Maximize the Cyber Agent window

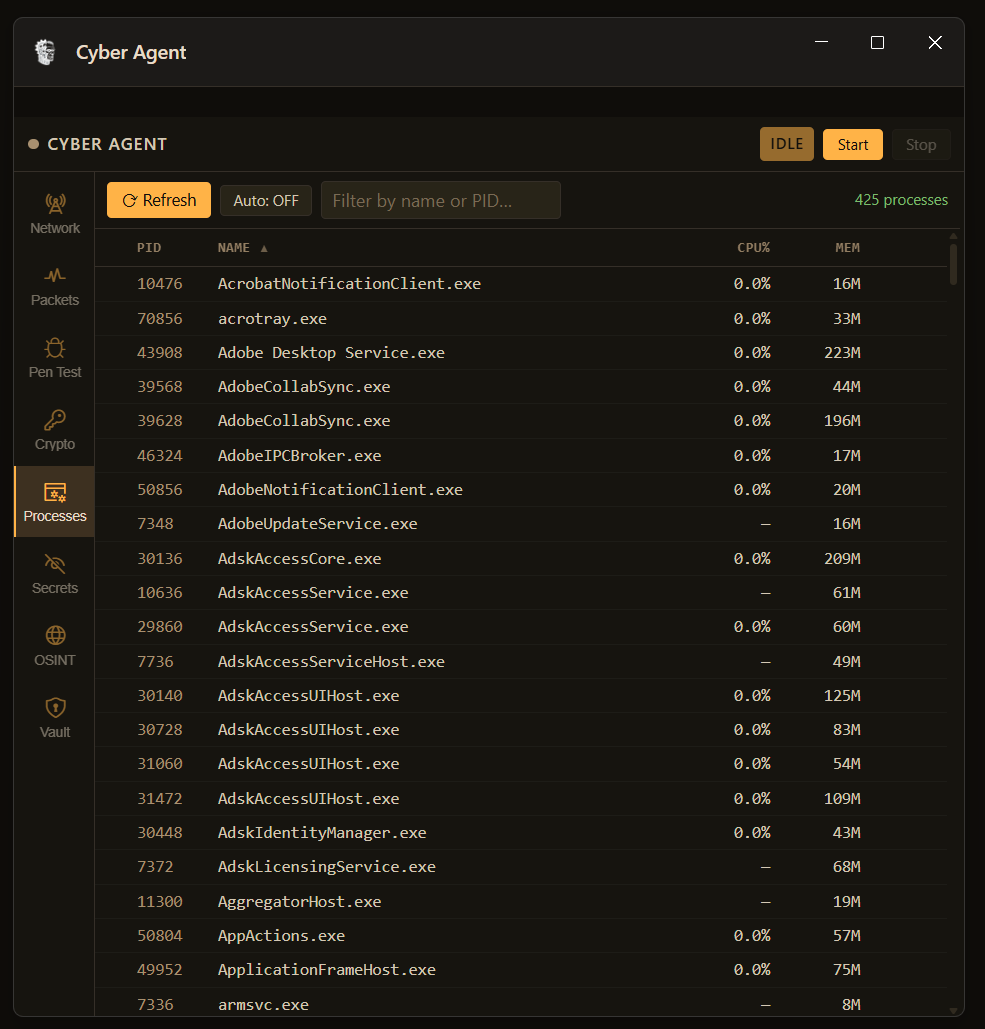point(877,43)
